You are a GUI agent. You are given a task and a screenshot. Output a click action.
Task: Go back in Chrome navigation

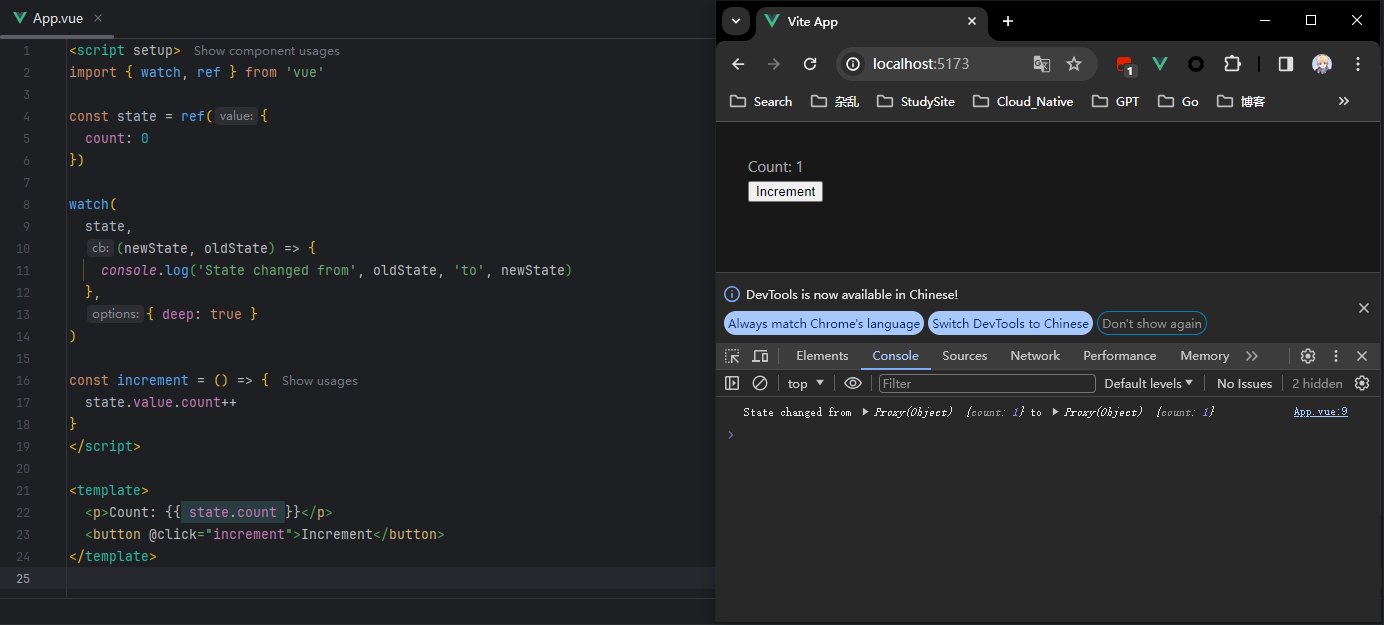pyautogui.click(x=738, y=64)
